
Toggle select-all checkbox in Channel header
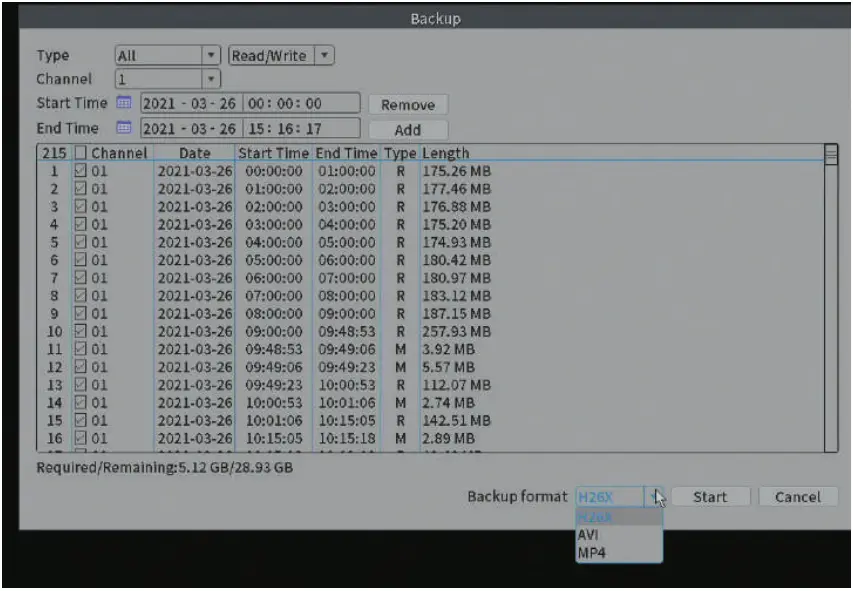81,153
